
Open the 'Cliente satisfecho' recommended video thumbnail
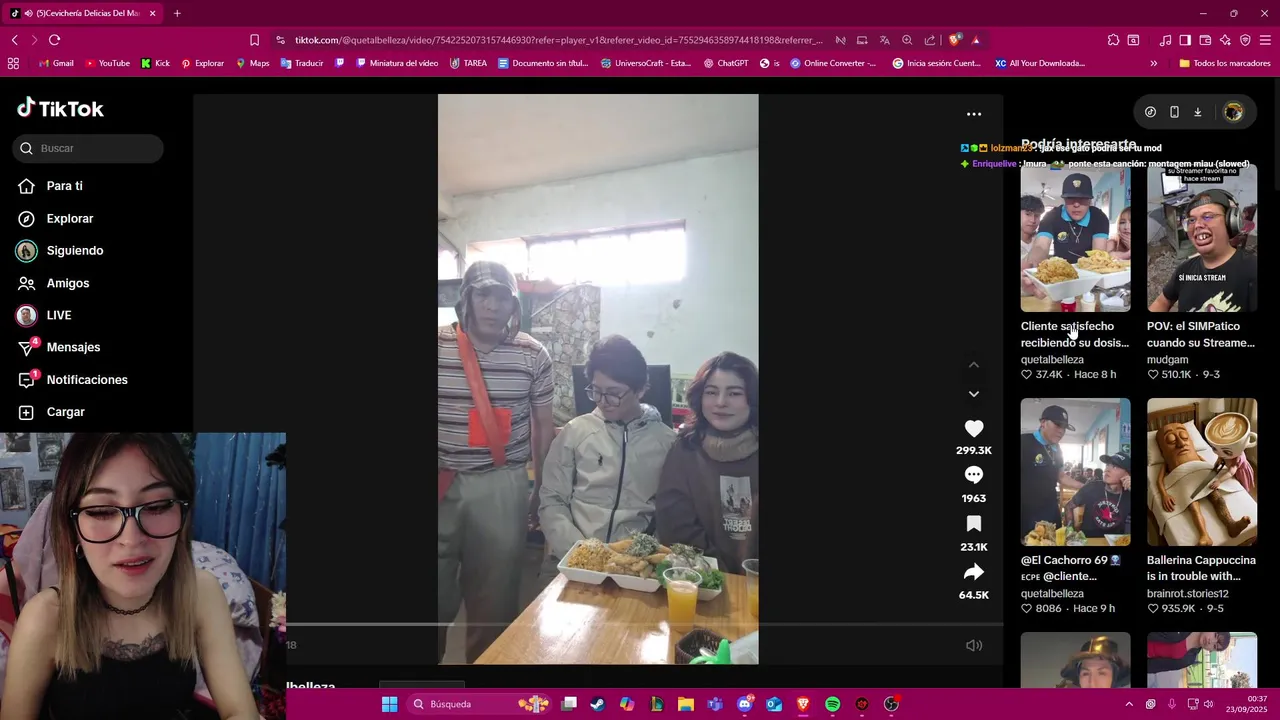(x=1075, y=238)
